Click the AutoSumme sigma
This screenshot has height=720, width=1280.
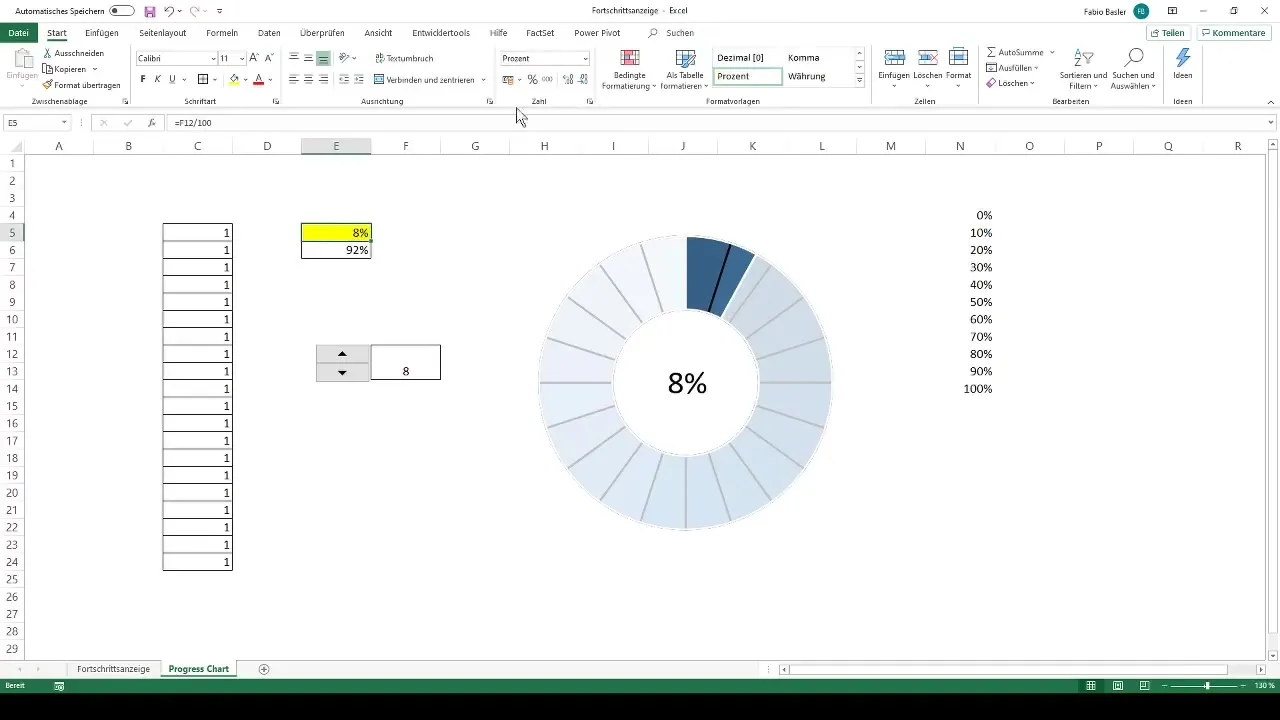click(991, 52)
